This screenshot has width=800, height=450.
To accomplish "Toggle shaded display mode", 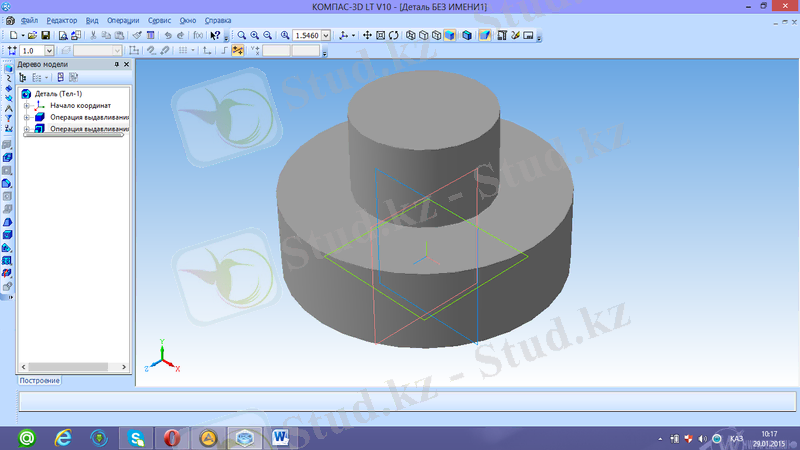I will click(451, 35).
